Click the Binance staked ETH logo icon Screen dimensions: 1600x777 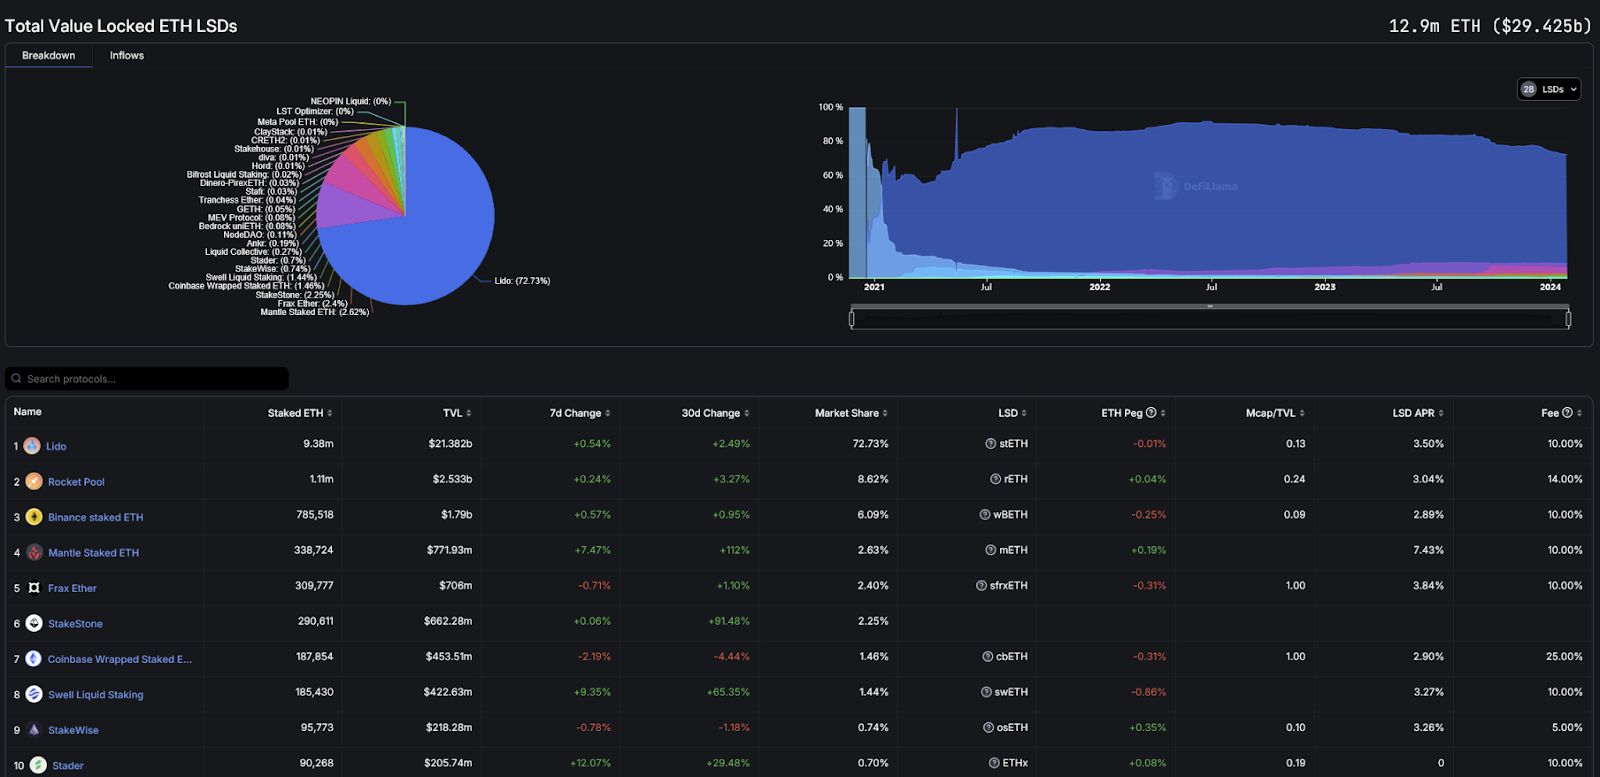click(34, 517)
